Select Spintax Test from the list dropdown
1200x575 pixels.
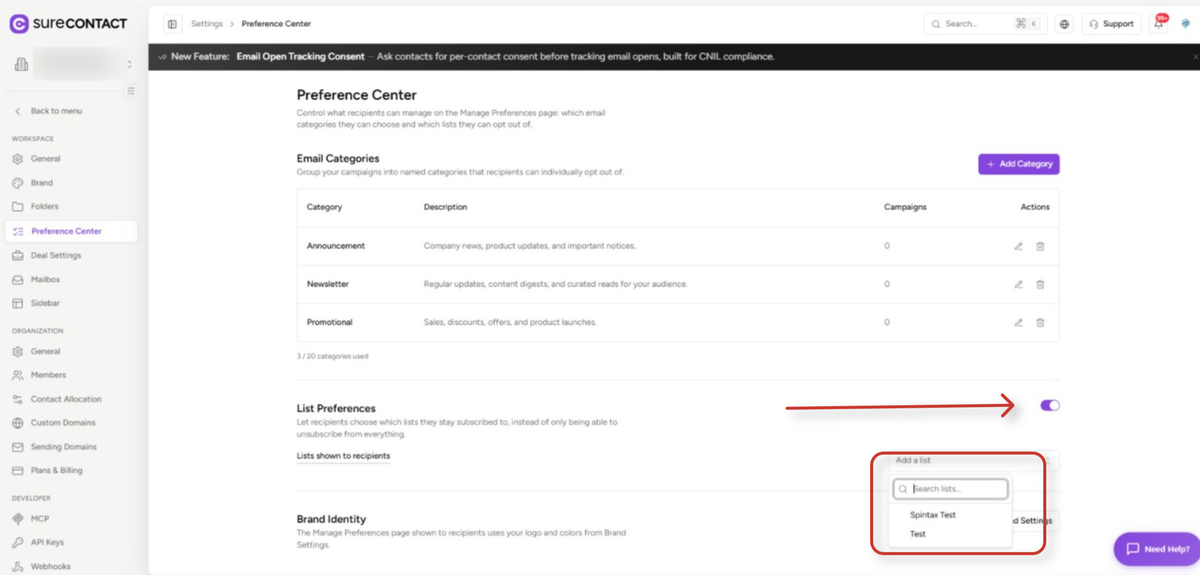pyautogui.click(x=933, y=515)
